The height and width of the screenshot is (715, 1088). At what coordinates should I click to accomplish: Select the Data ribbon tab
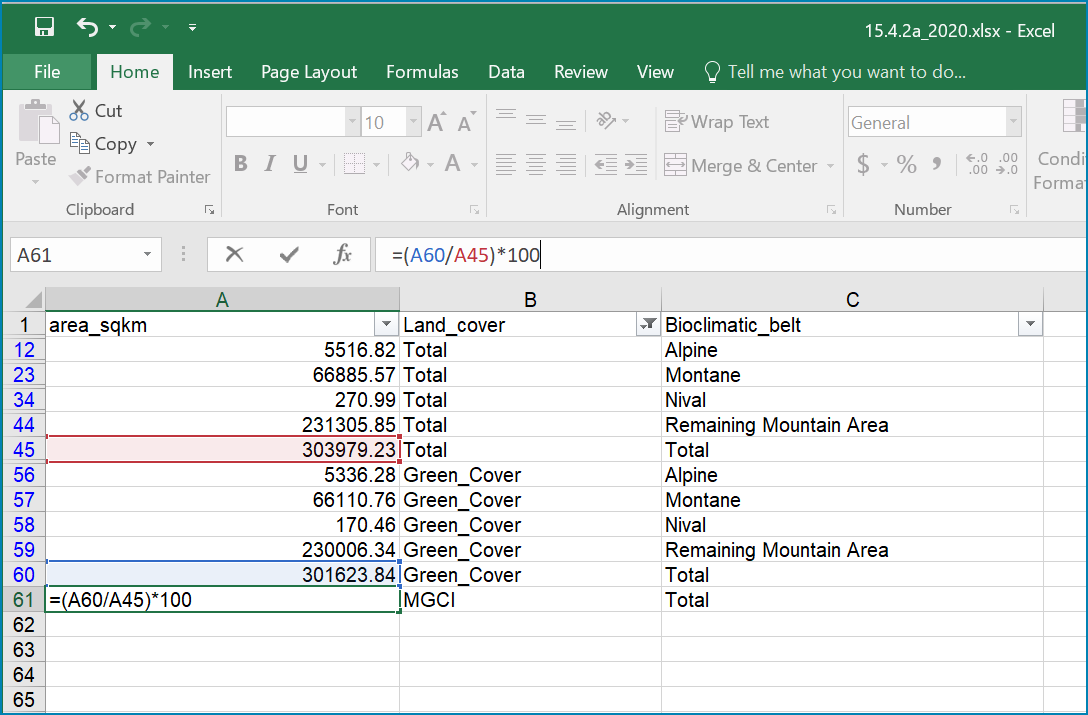(x=506, y=72)
